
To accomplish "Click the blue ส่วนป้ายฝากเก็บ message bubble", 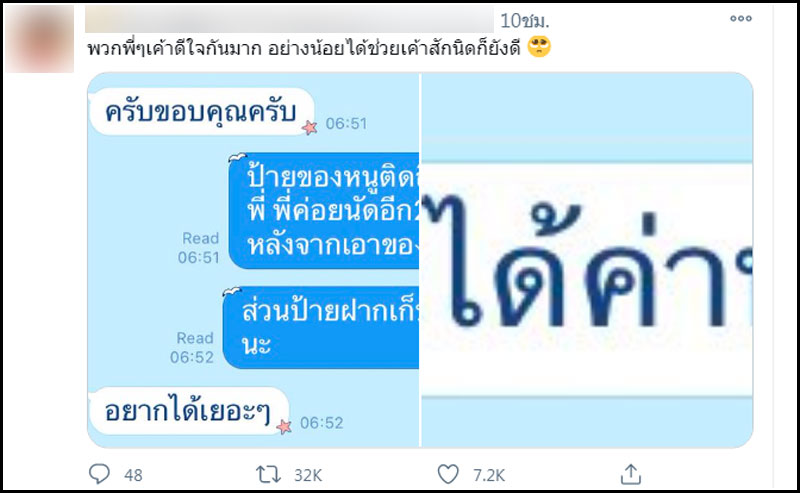I will (321, 327).
